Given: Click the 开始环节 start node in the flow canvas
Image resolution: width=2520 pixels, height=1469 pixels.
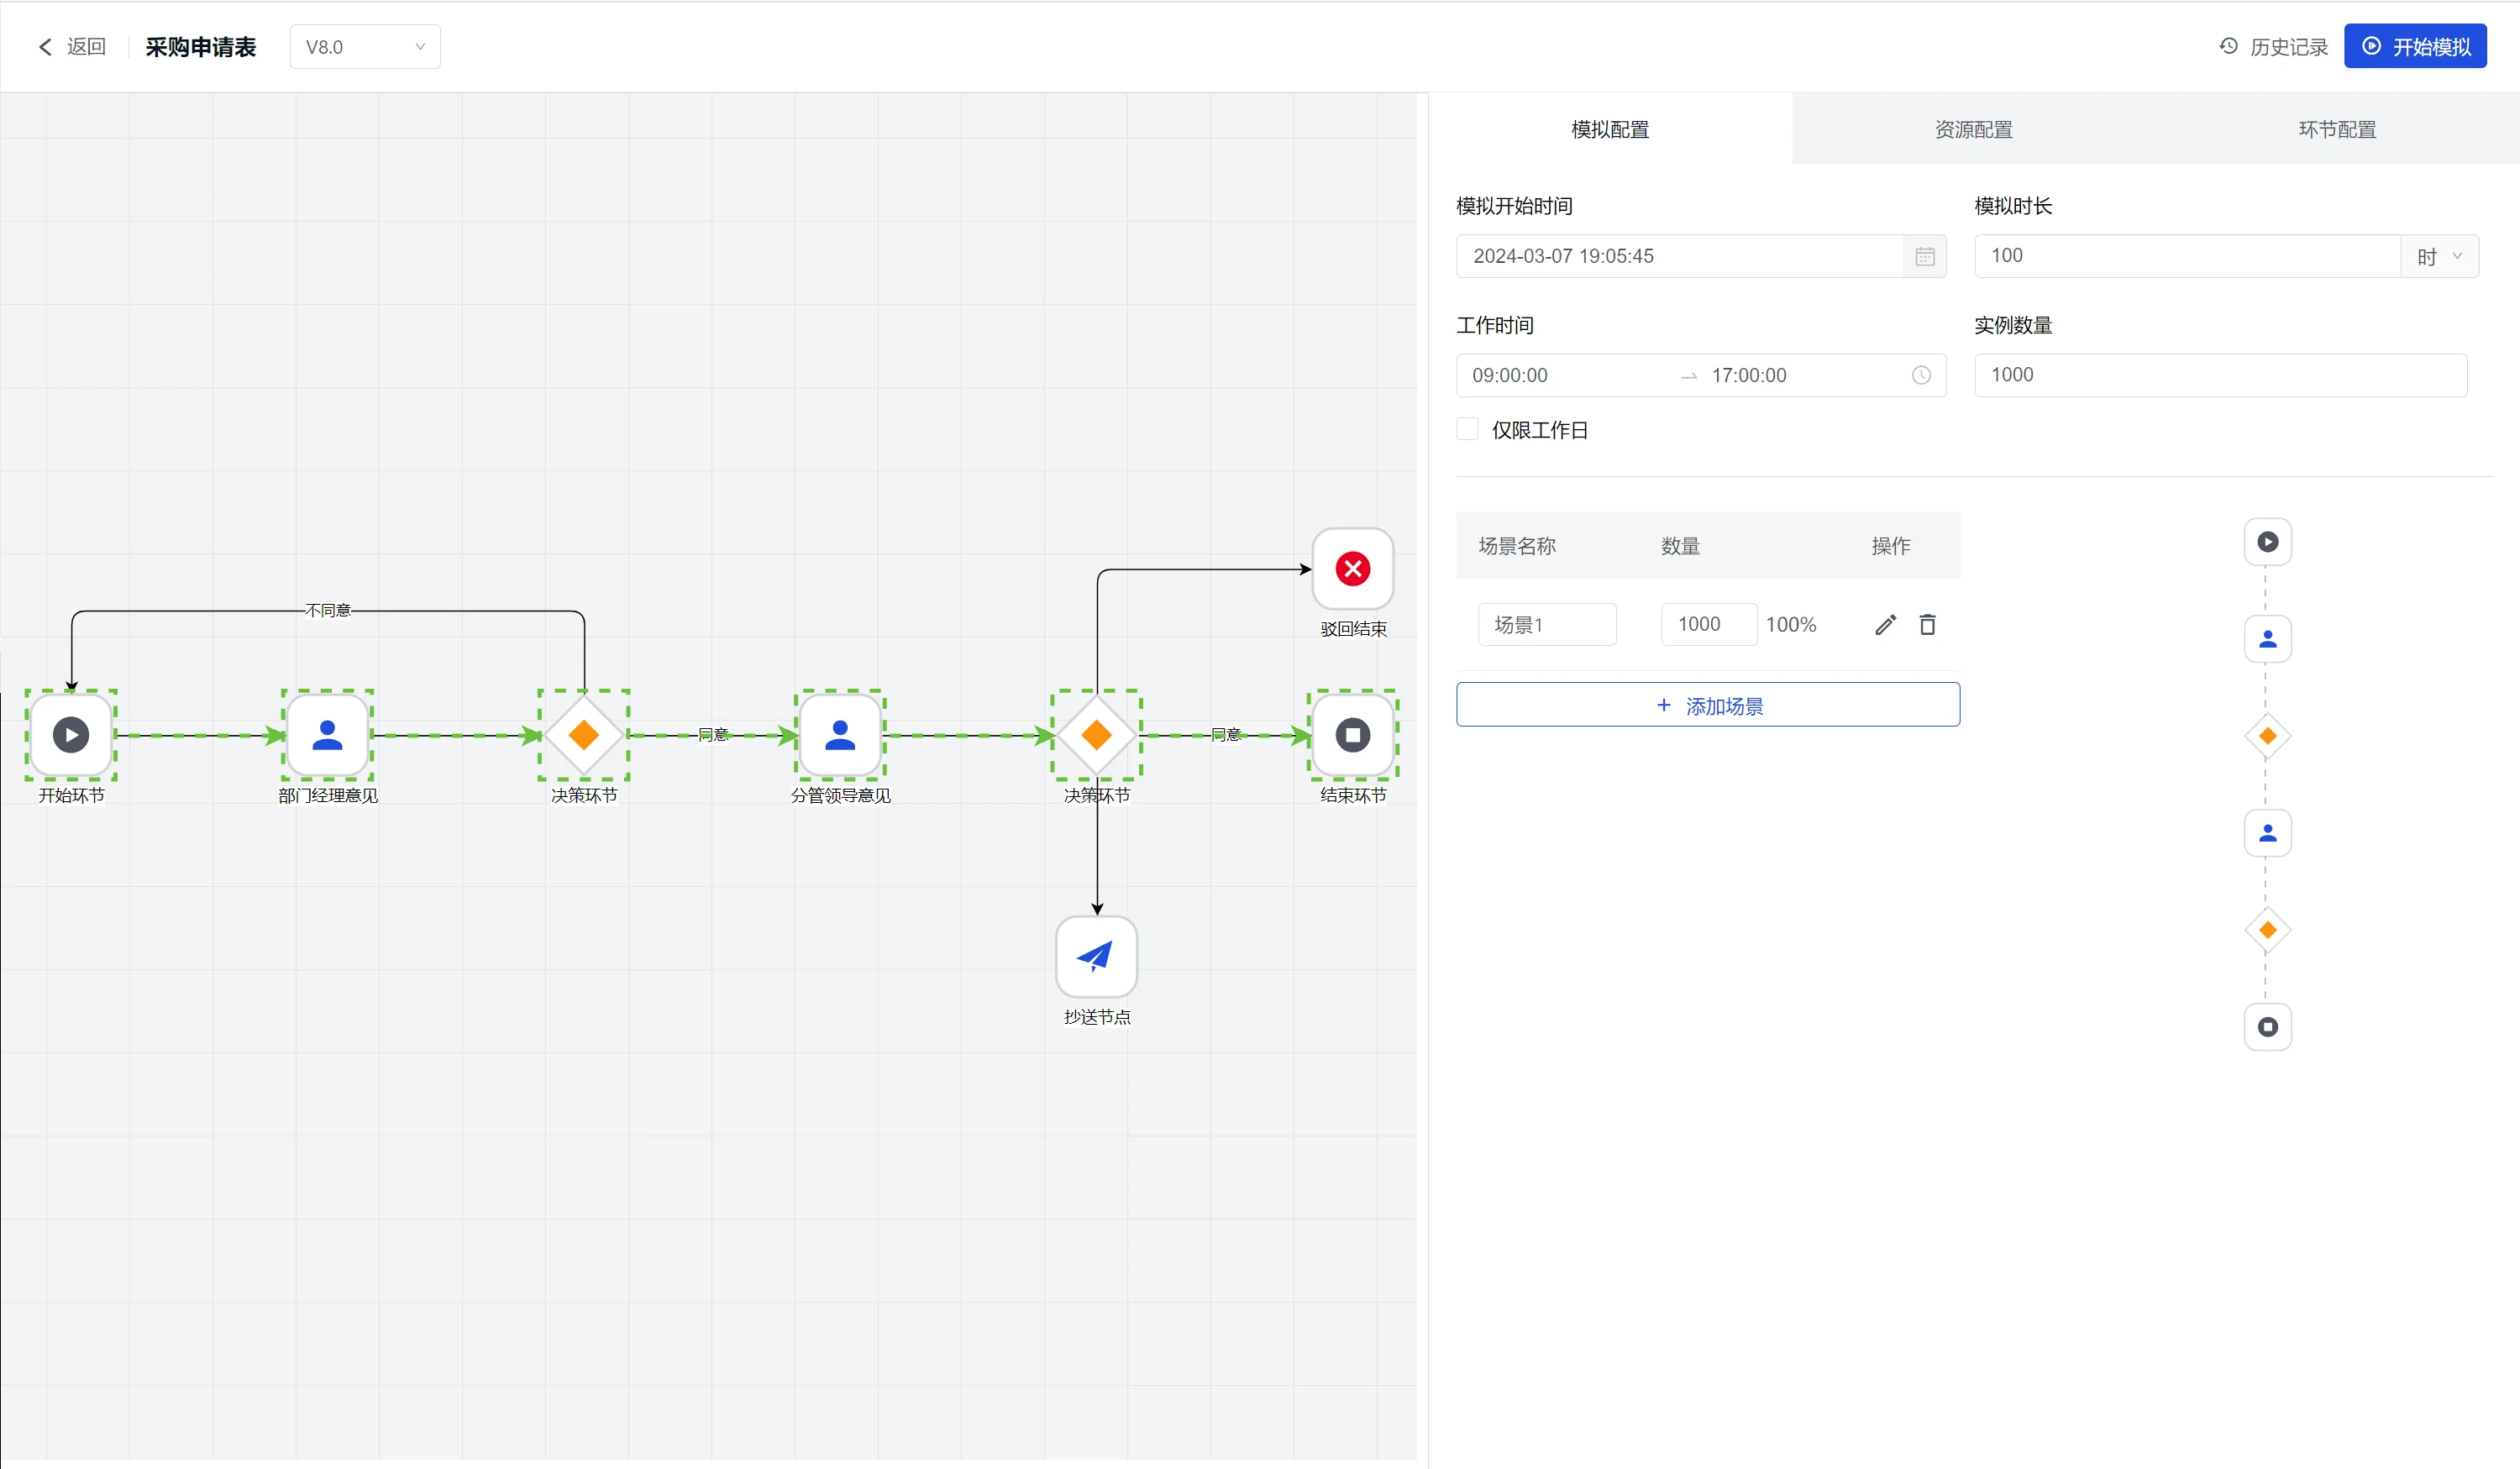Looking at the screenshot, I should [71, 735].
